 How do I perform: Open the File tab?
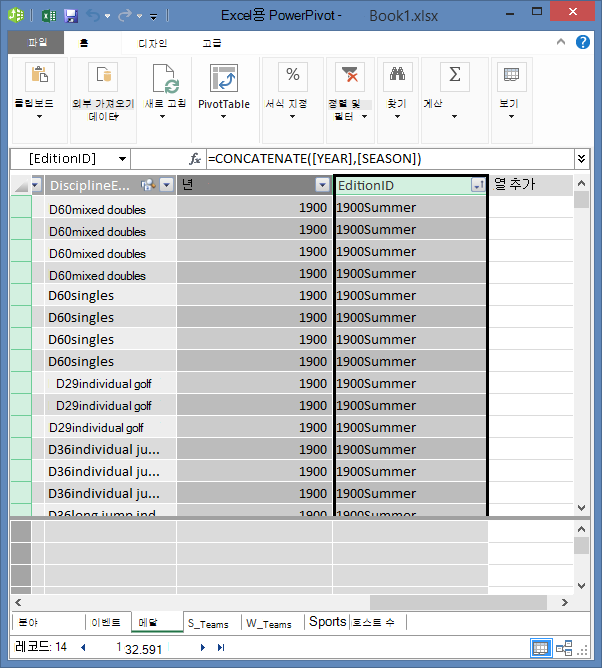37,42
